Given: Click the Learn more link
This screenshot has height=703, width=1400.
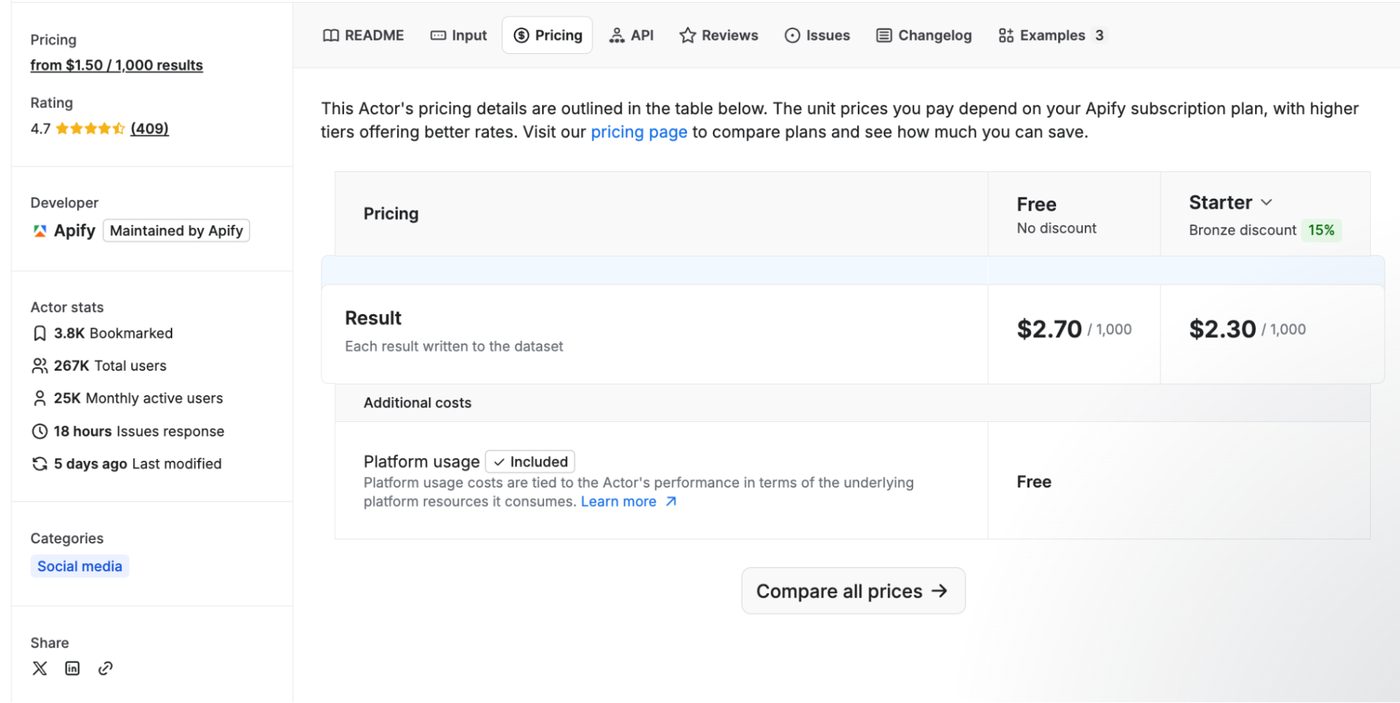Looking at the screenshot, I should coord(619,502).
